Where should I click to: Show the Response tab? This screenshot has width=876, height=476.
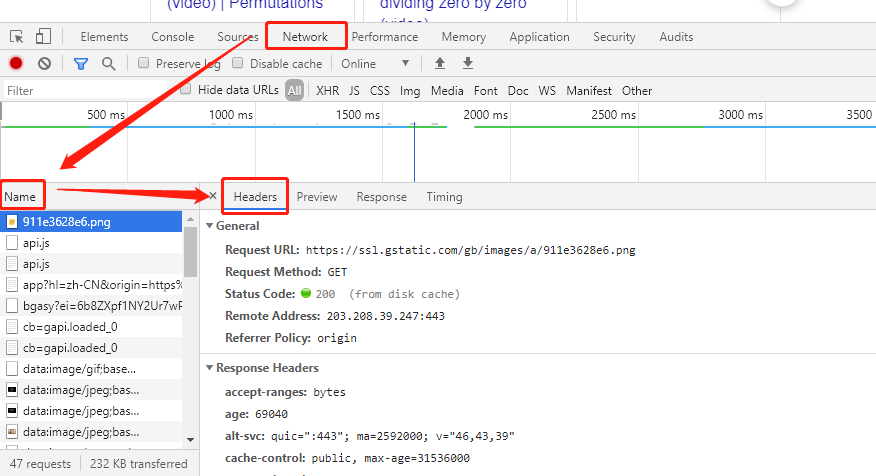[382, 197]
